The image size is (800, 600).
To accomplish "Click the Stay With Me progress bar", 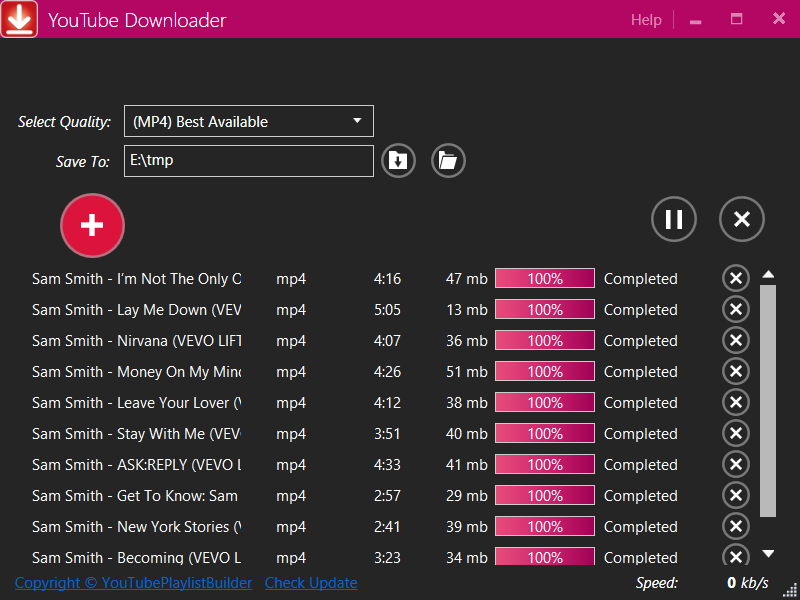I will click(545, 433).
